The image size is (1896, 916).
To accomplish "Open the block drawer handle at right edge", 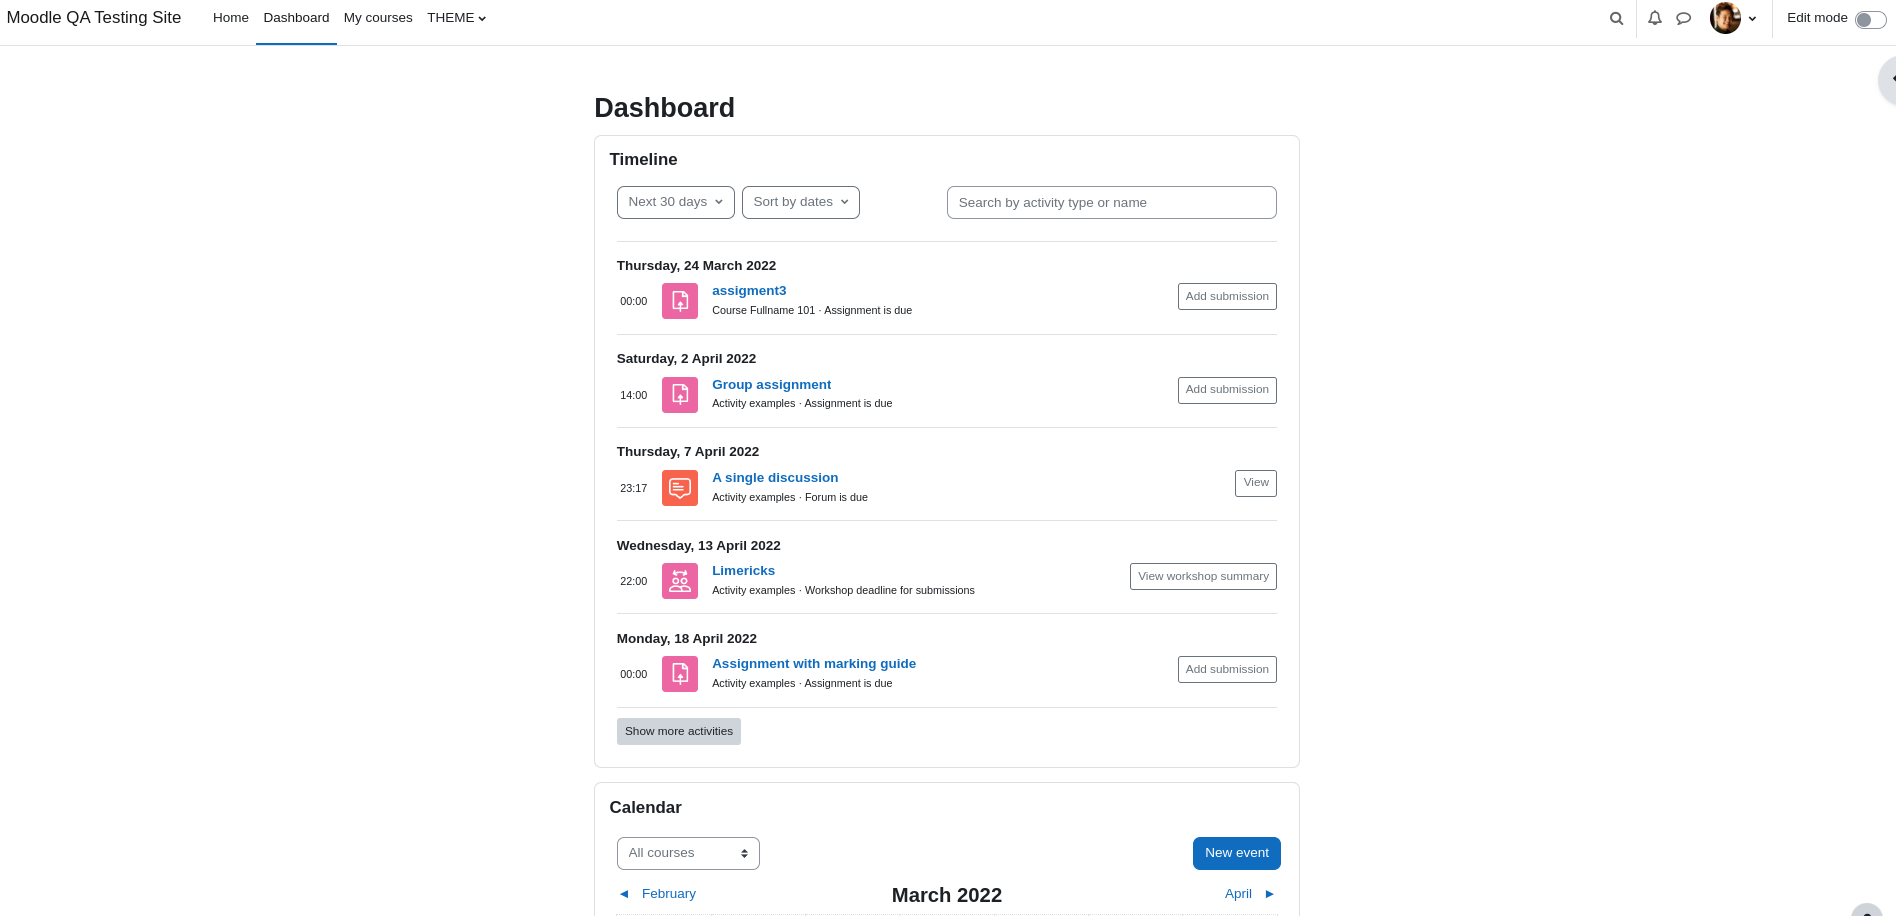I will click(x=1888, y=79).
